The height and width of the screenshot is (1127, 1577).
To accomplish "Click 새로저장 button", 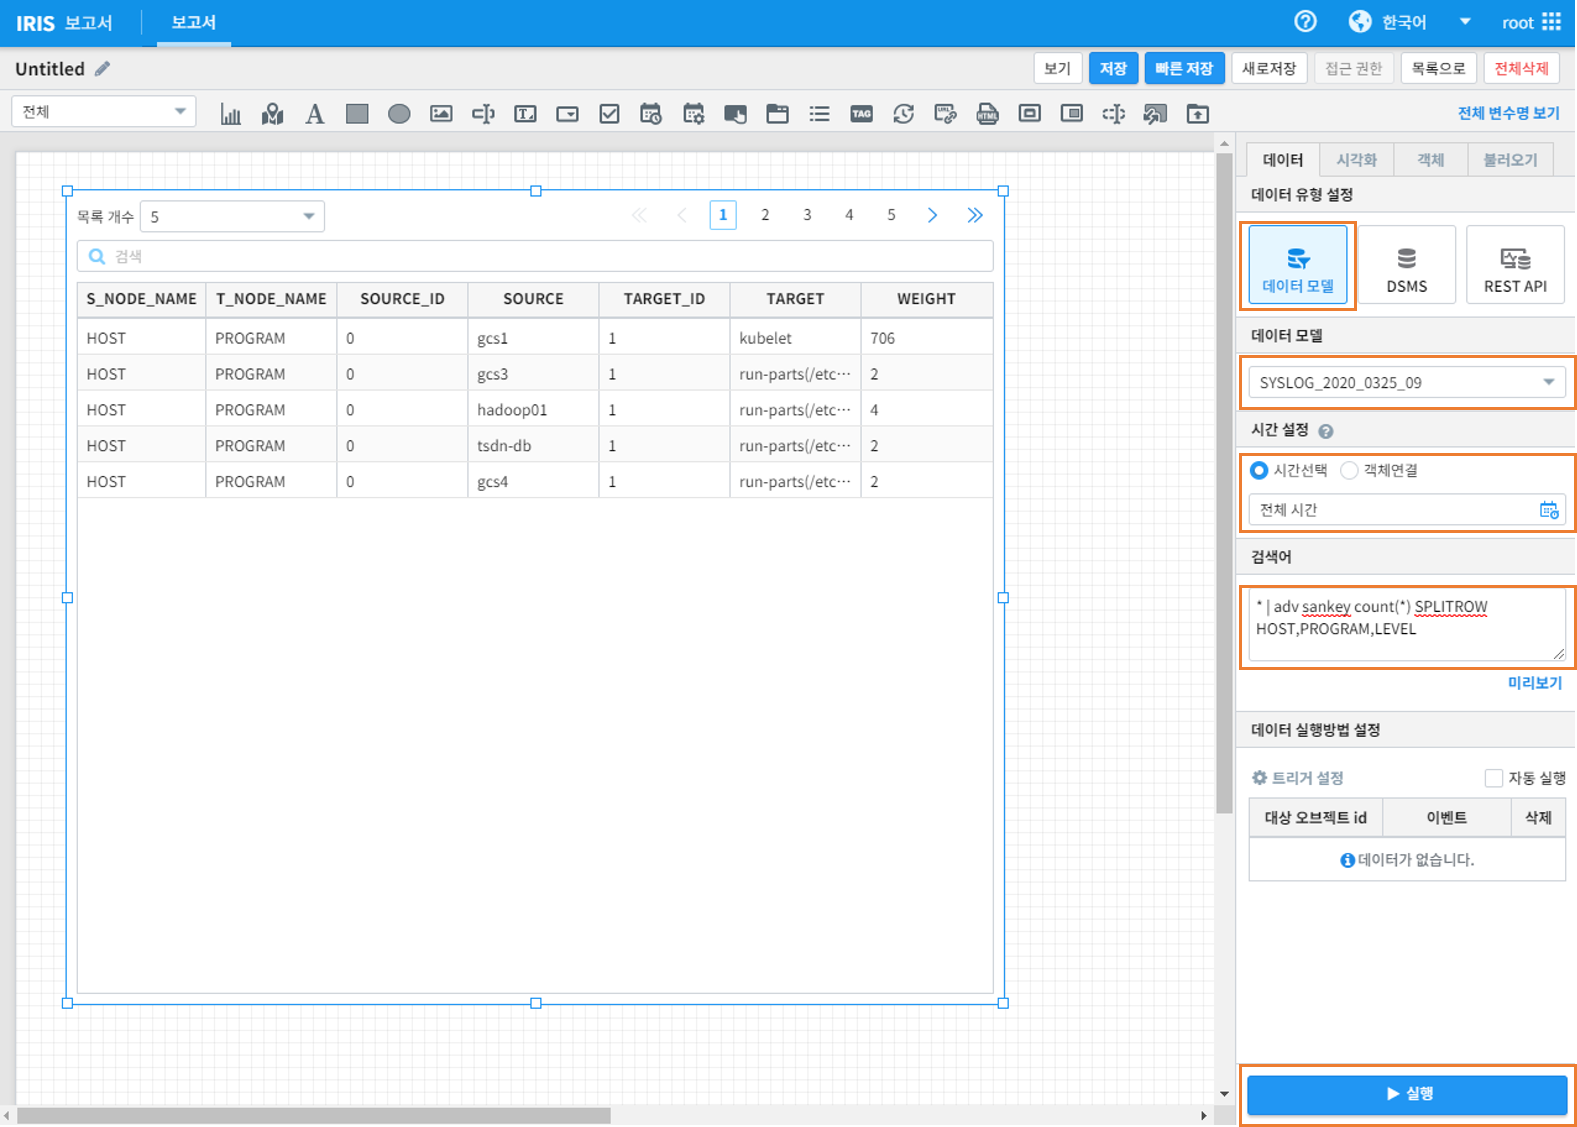I will pyautogui.click(x=1269, y=68).
